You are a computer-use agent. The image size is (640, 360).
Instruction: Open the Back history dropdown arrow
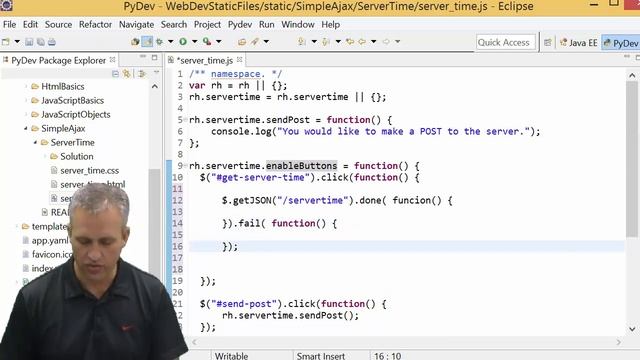coord(373,42)
